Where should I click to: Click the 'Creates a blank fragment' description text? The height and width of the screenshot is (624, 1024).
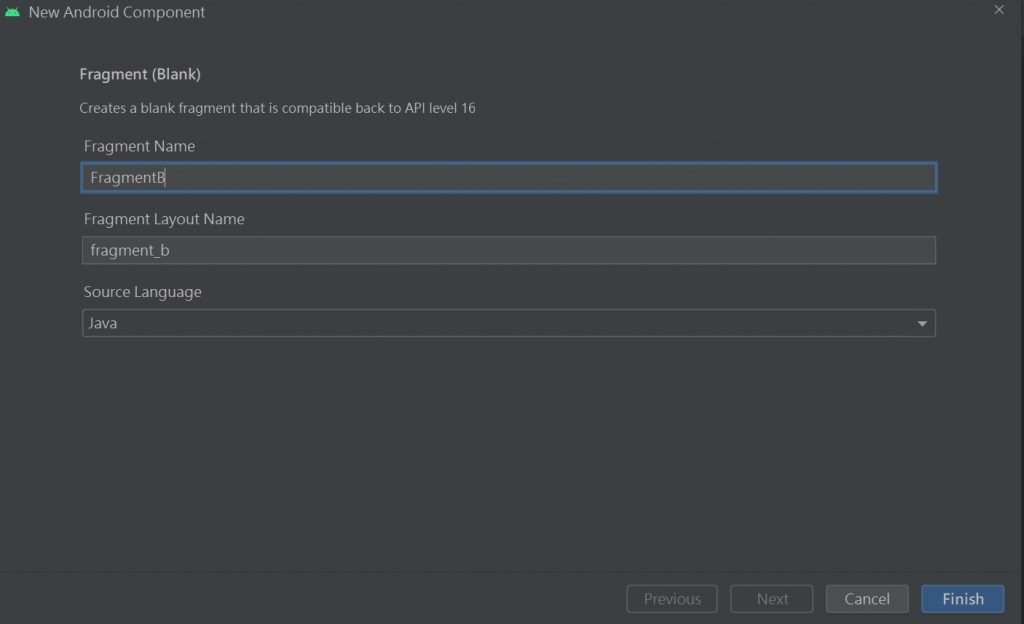(277, 108)
